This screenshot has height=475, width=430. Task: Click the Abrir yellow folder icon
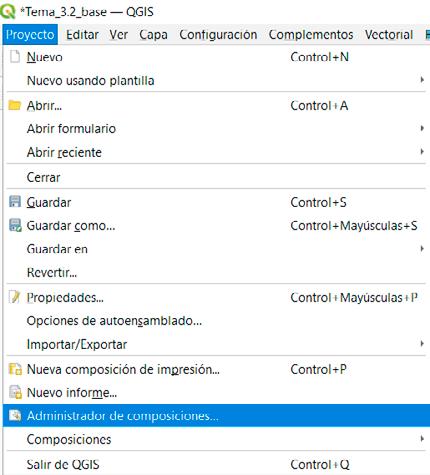click(x=15, y=105)
